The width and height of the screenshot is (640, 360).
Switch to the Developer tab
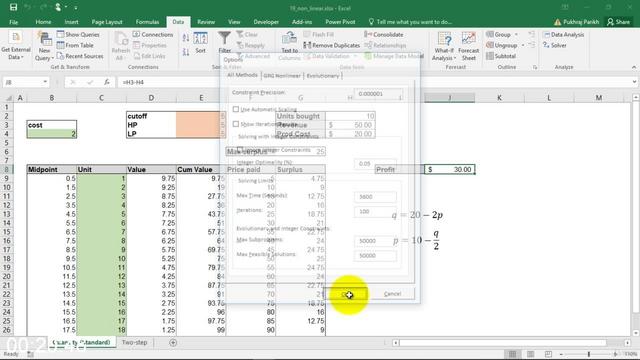tap(266, 22)
